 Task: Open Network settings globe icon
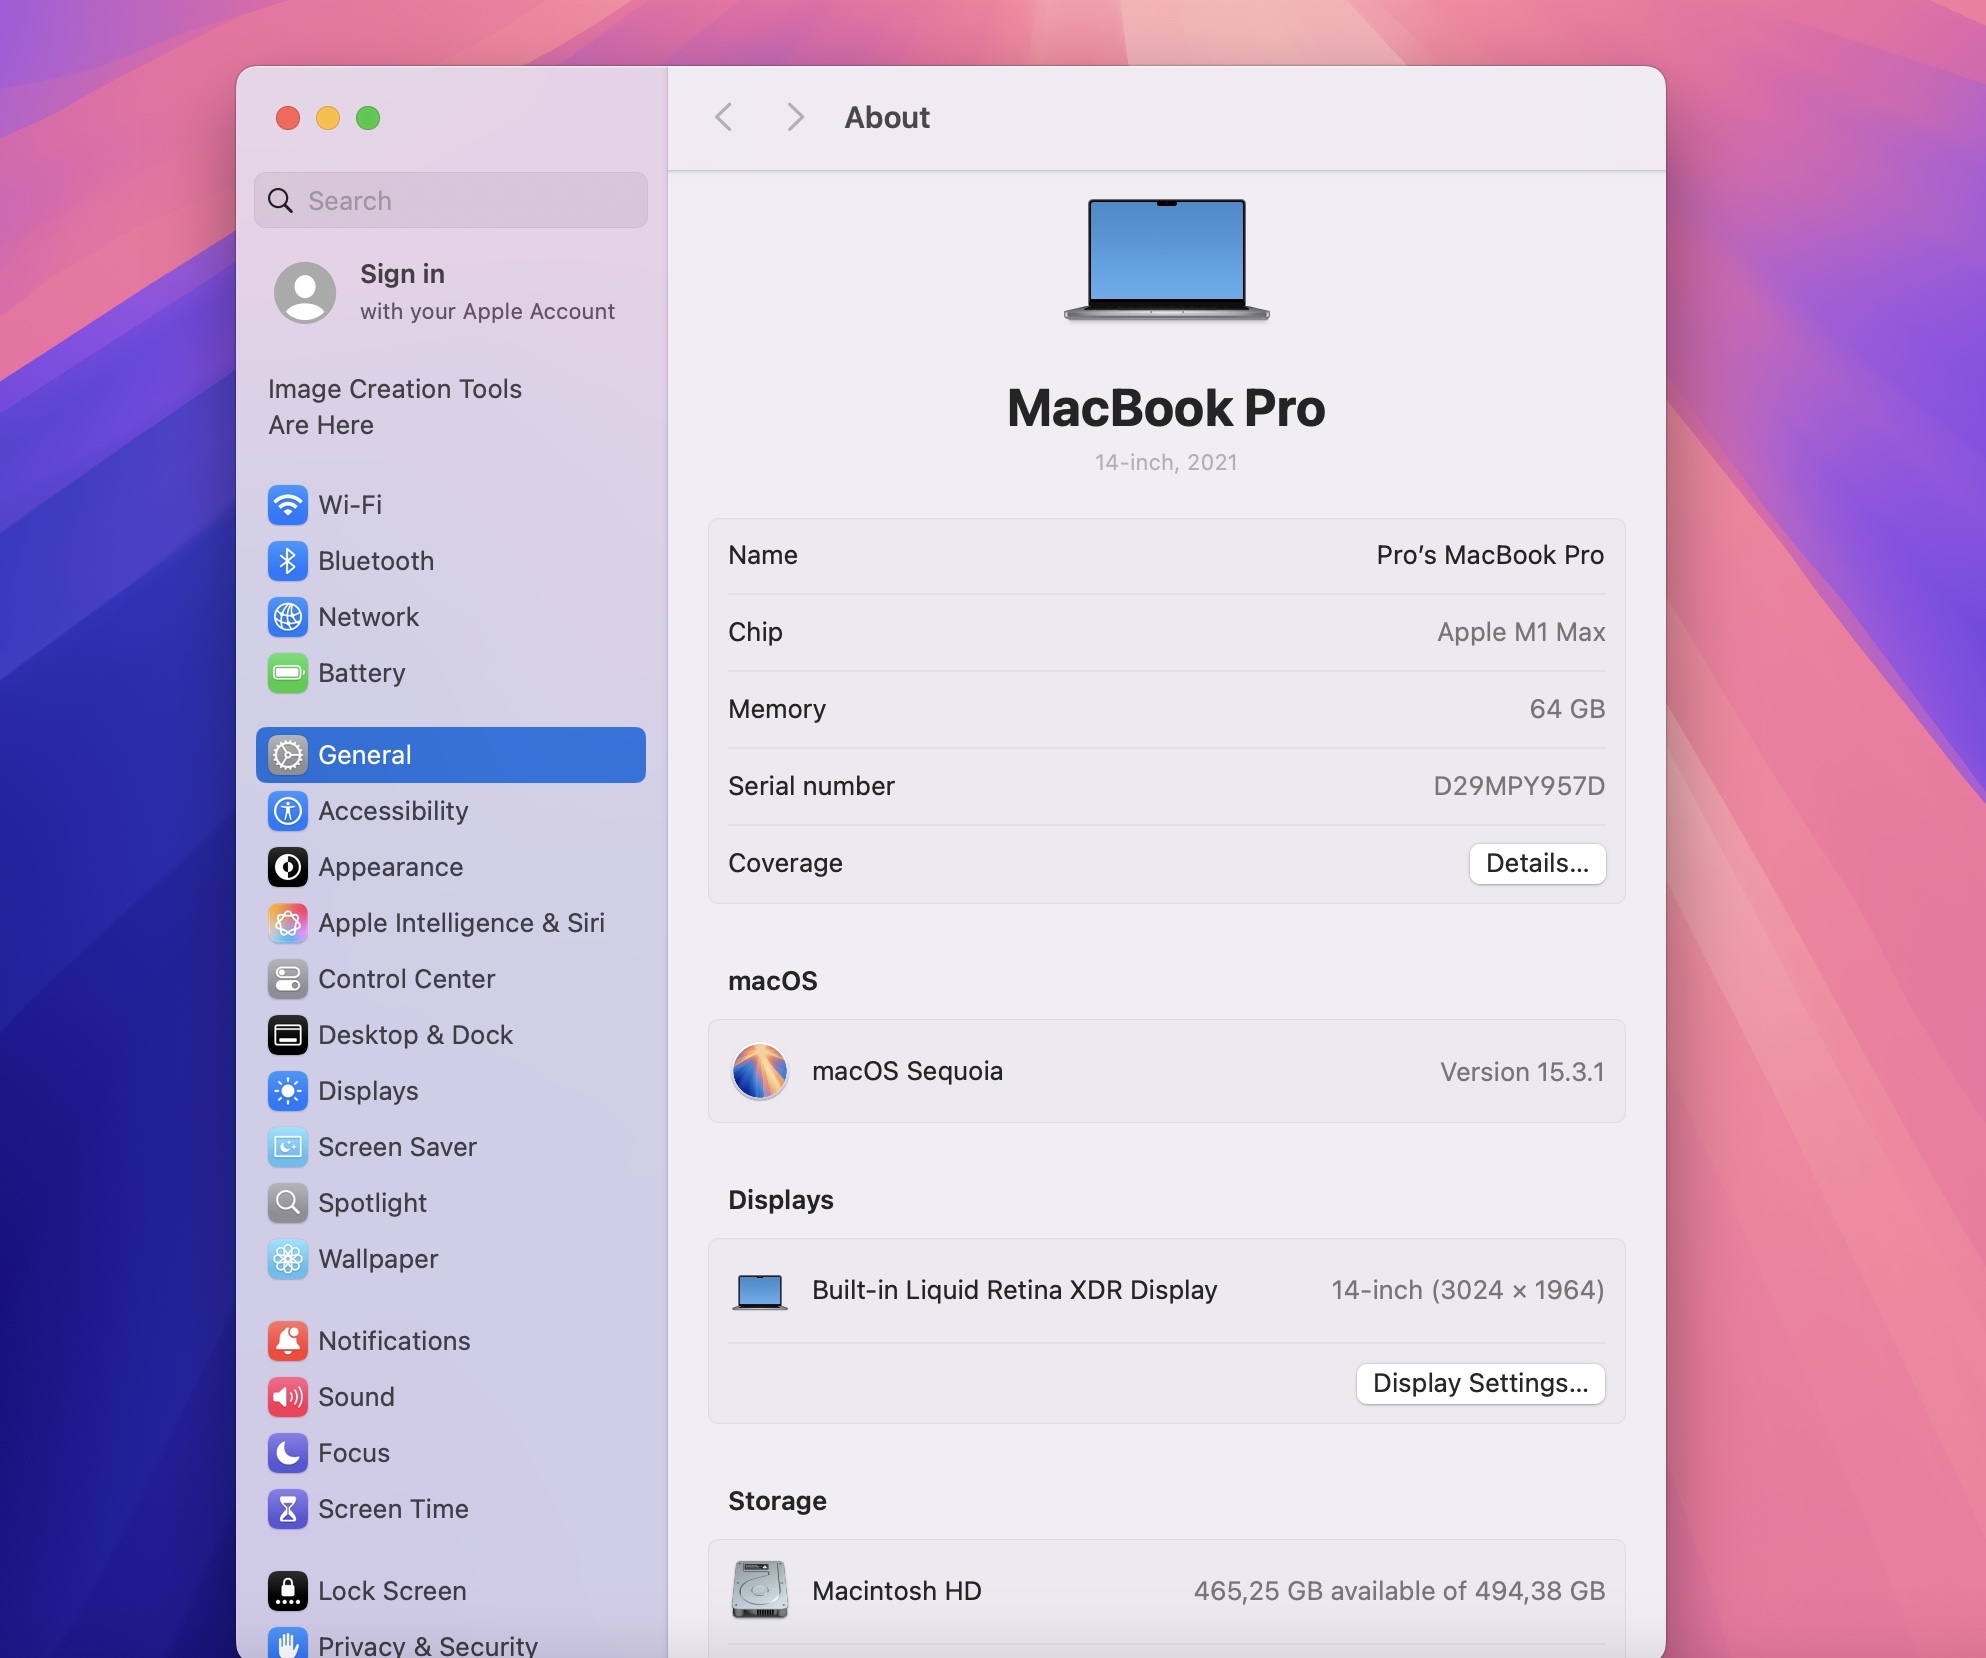(x=288, y=617)
